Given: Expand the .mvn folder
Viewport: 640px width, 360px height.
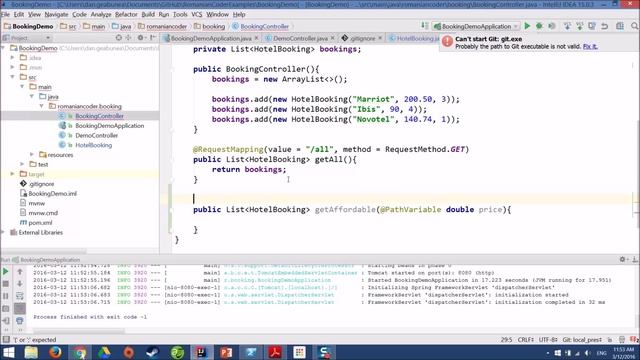Looking at the screenshot, I should [x=13, y=67].
